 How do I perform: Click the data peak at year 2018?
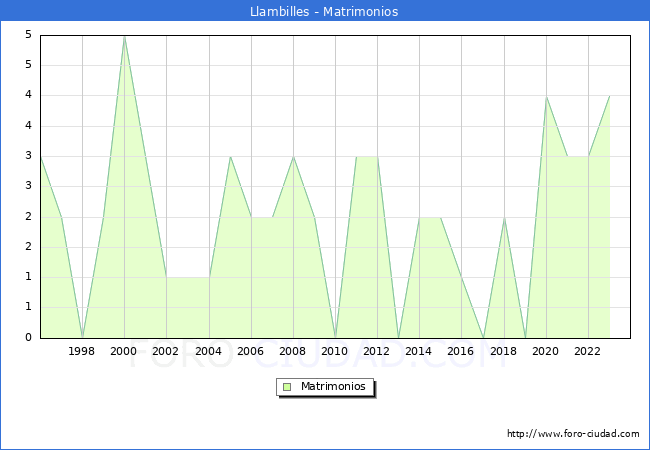click(x=504, y=218)
